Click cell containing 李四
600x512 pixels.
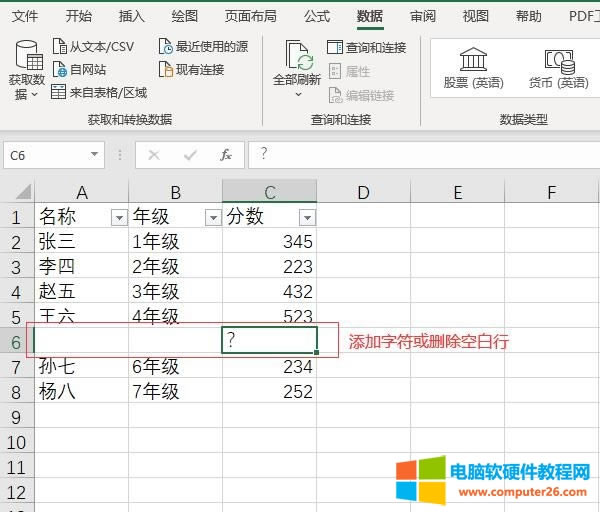(82, 266)
